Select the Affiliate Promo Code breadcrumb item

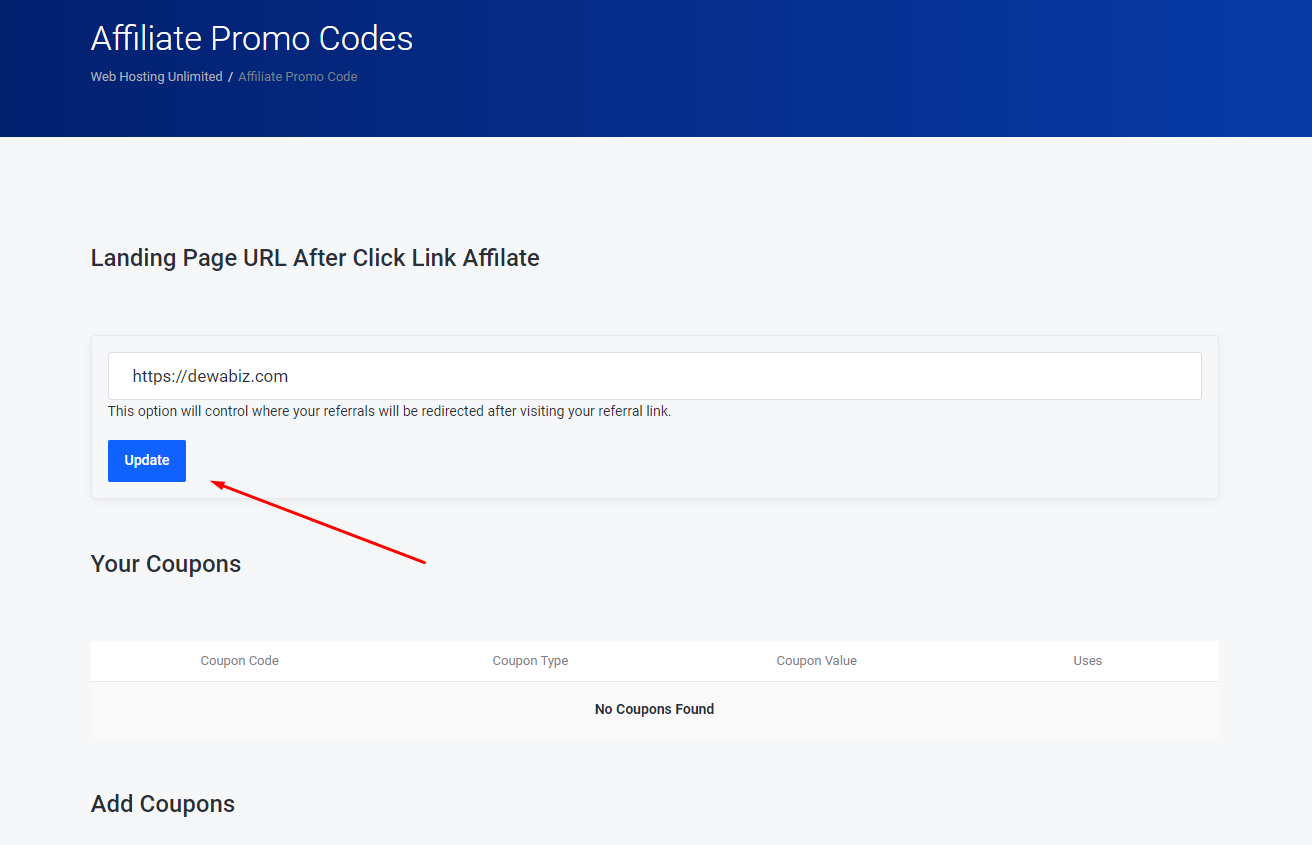pyautogui.click(x=297, y=77)
